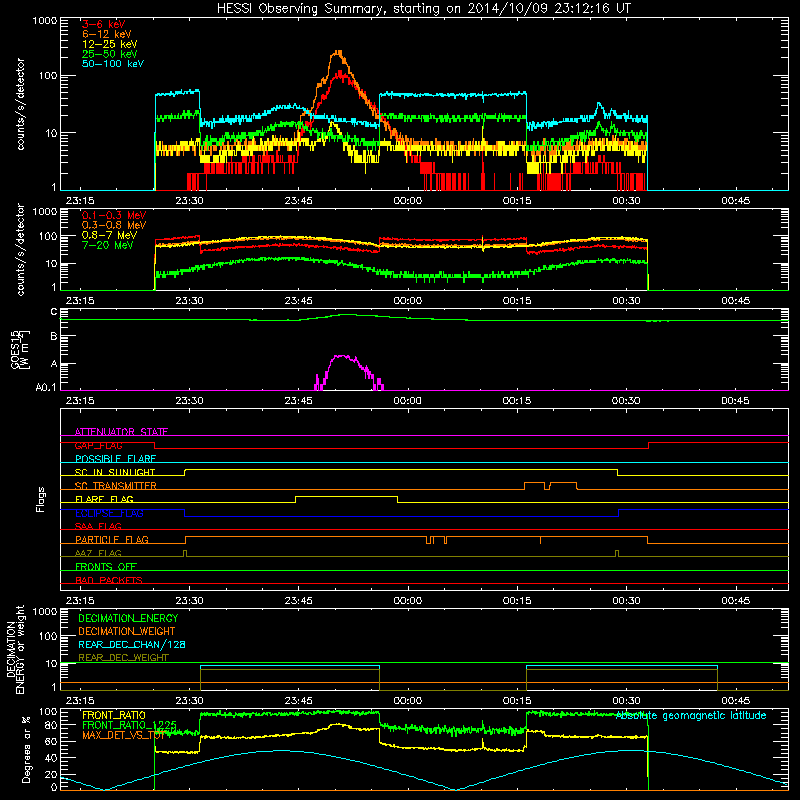
Task: Click the DECIMATION_ENERGY legend label
Action: 128,618
